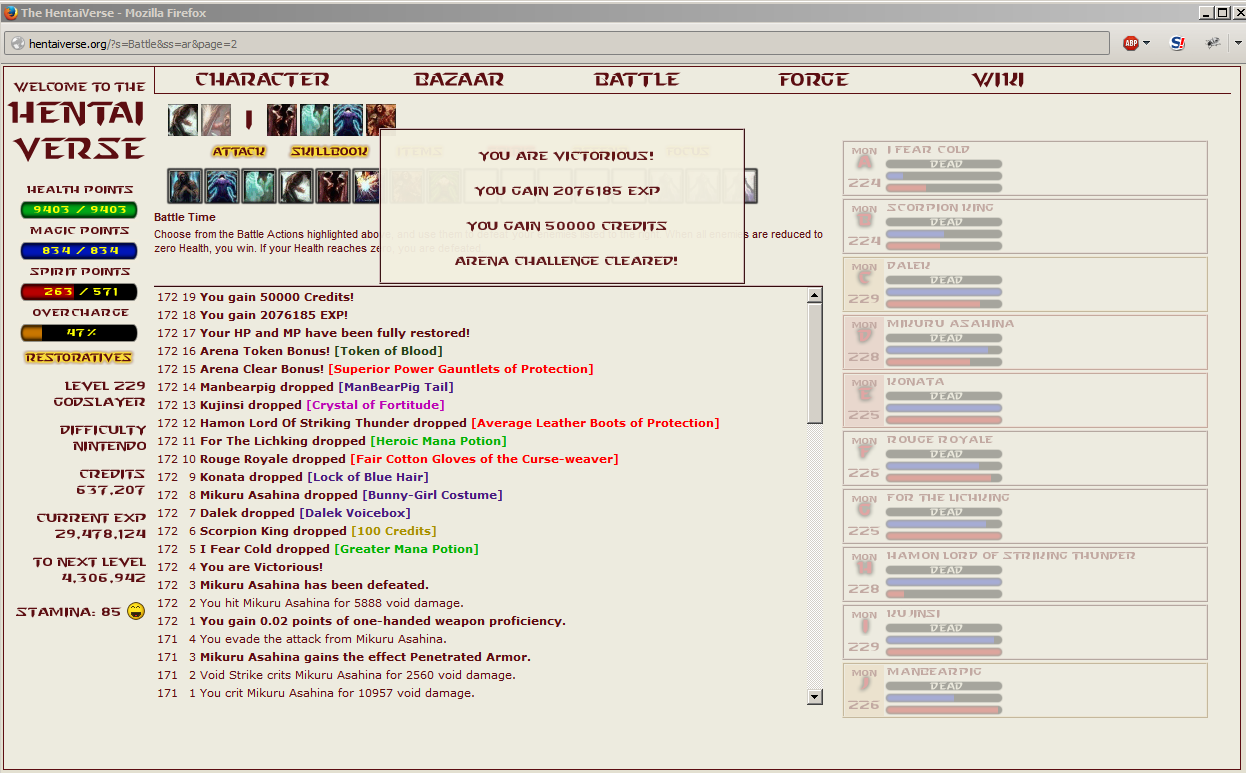Click the battle log scroll-up arrow
1246x773 pixels.
(814, 295)
